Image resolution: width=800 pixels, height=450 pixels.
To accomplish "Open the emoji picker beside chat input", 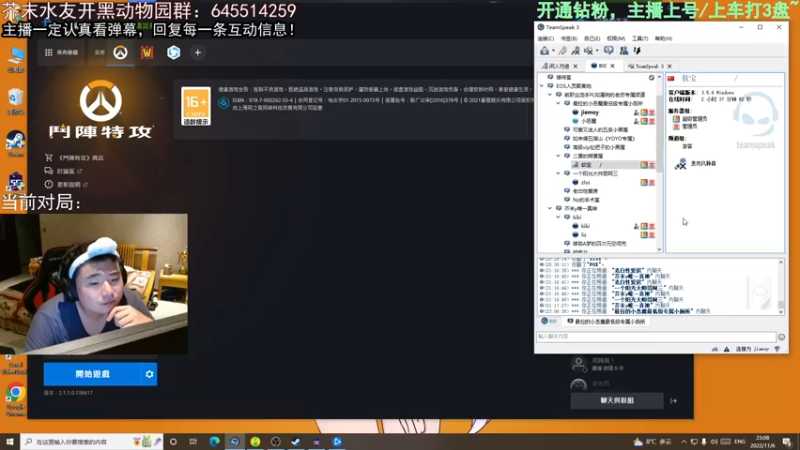I will coord(781,337).
